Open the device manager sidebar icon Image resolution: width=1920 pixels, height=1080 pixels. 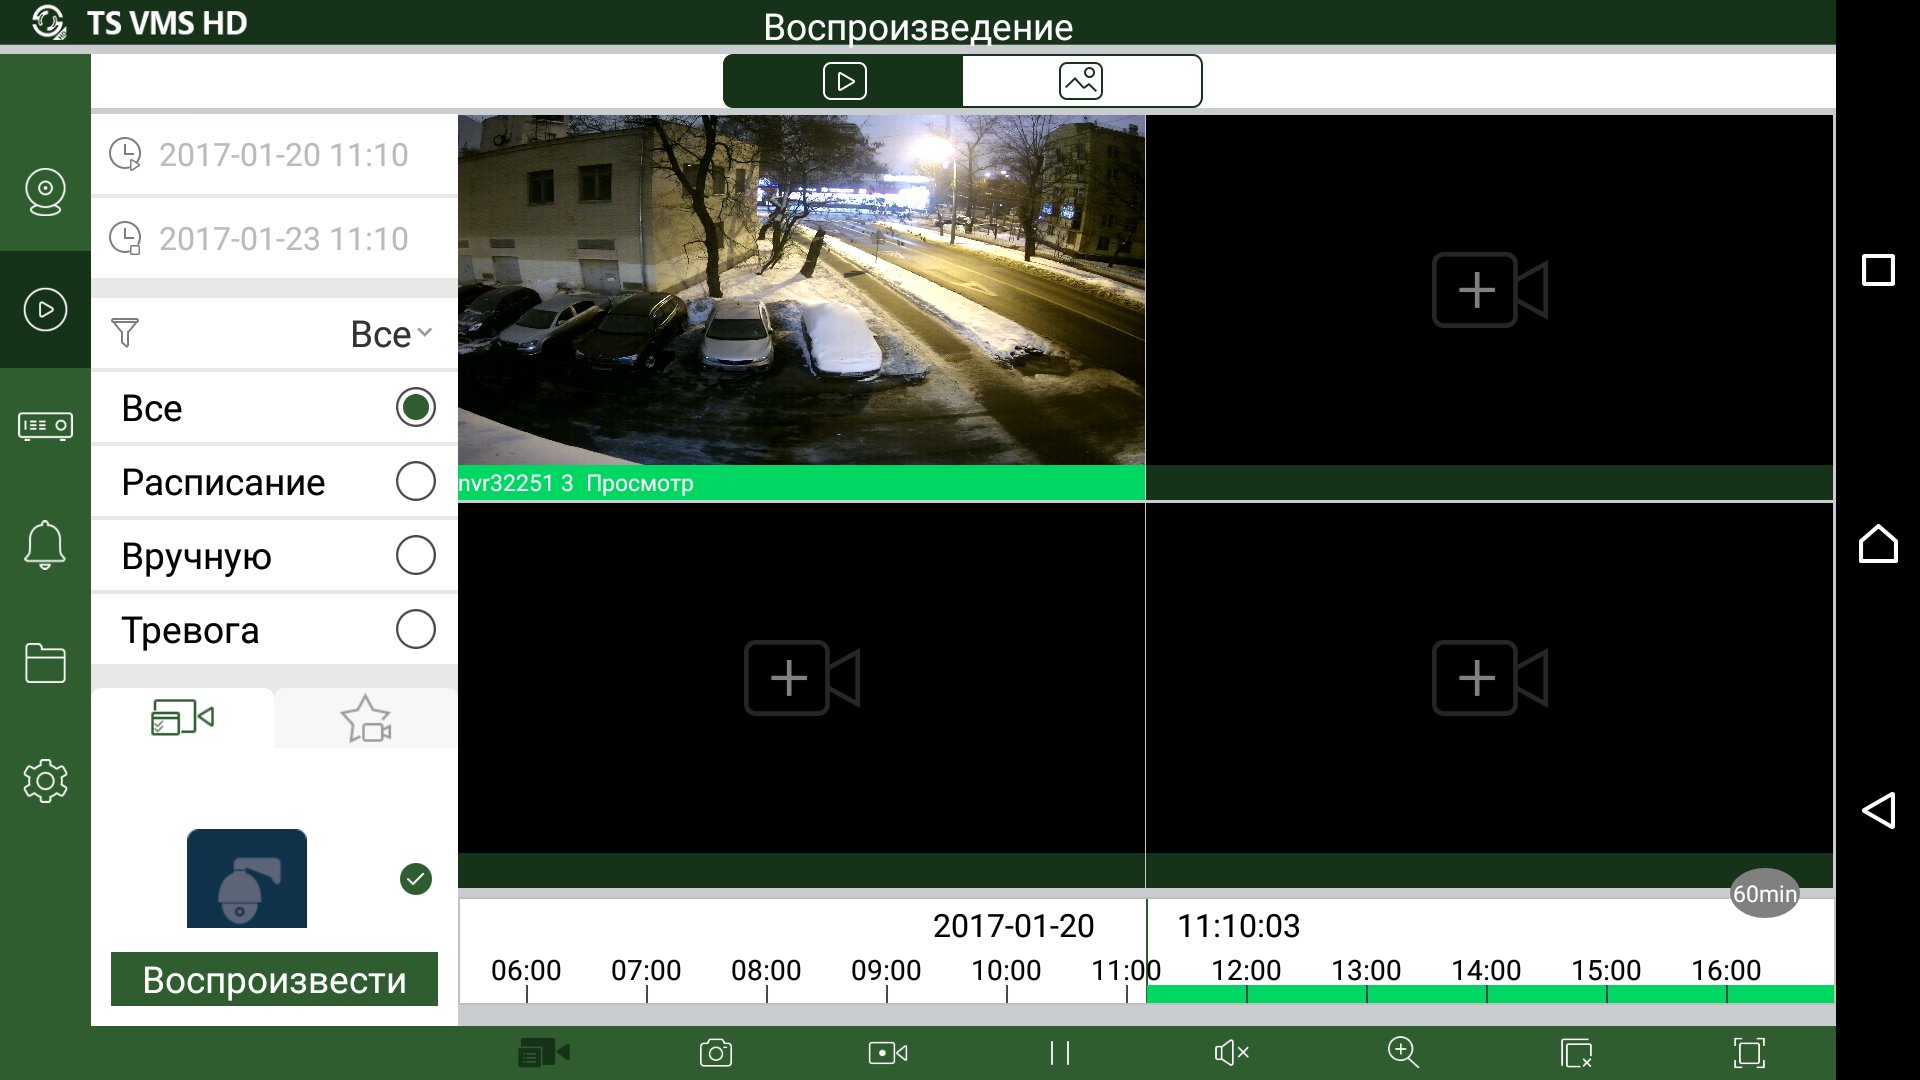[x=45, y=426]
